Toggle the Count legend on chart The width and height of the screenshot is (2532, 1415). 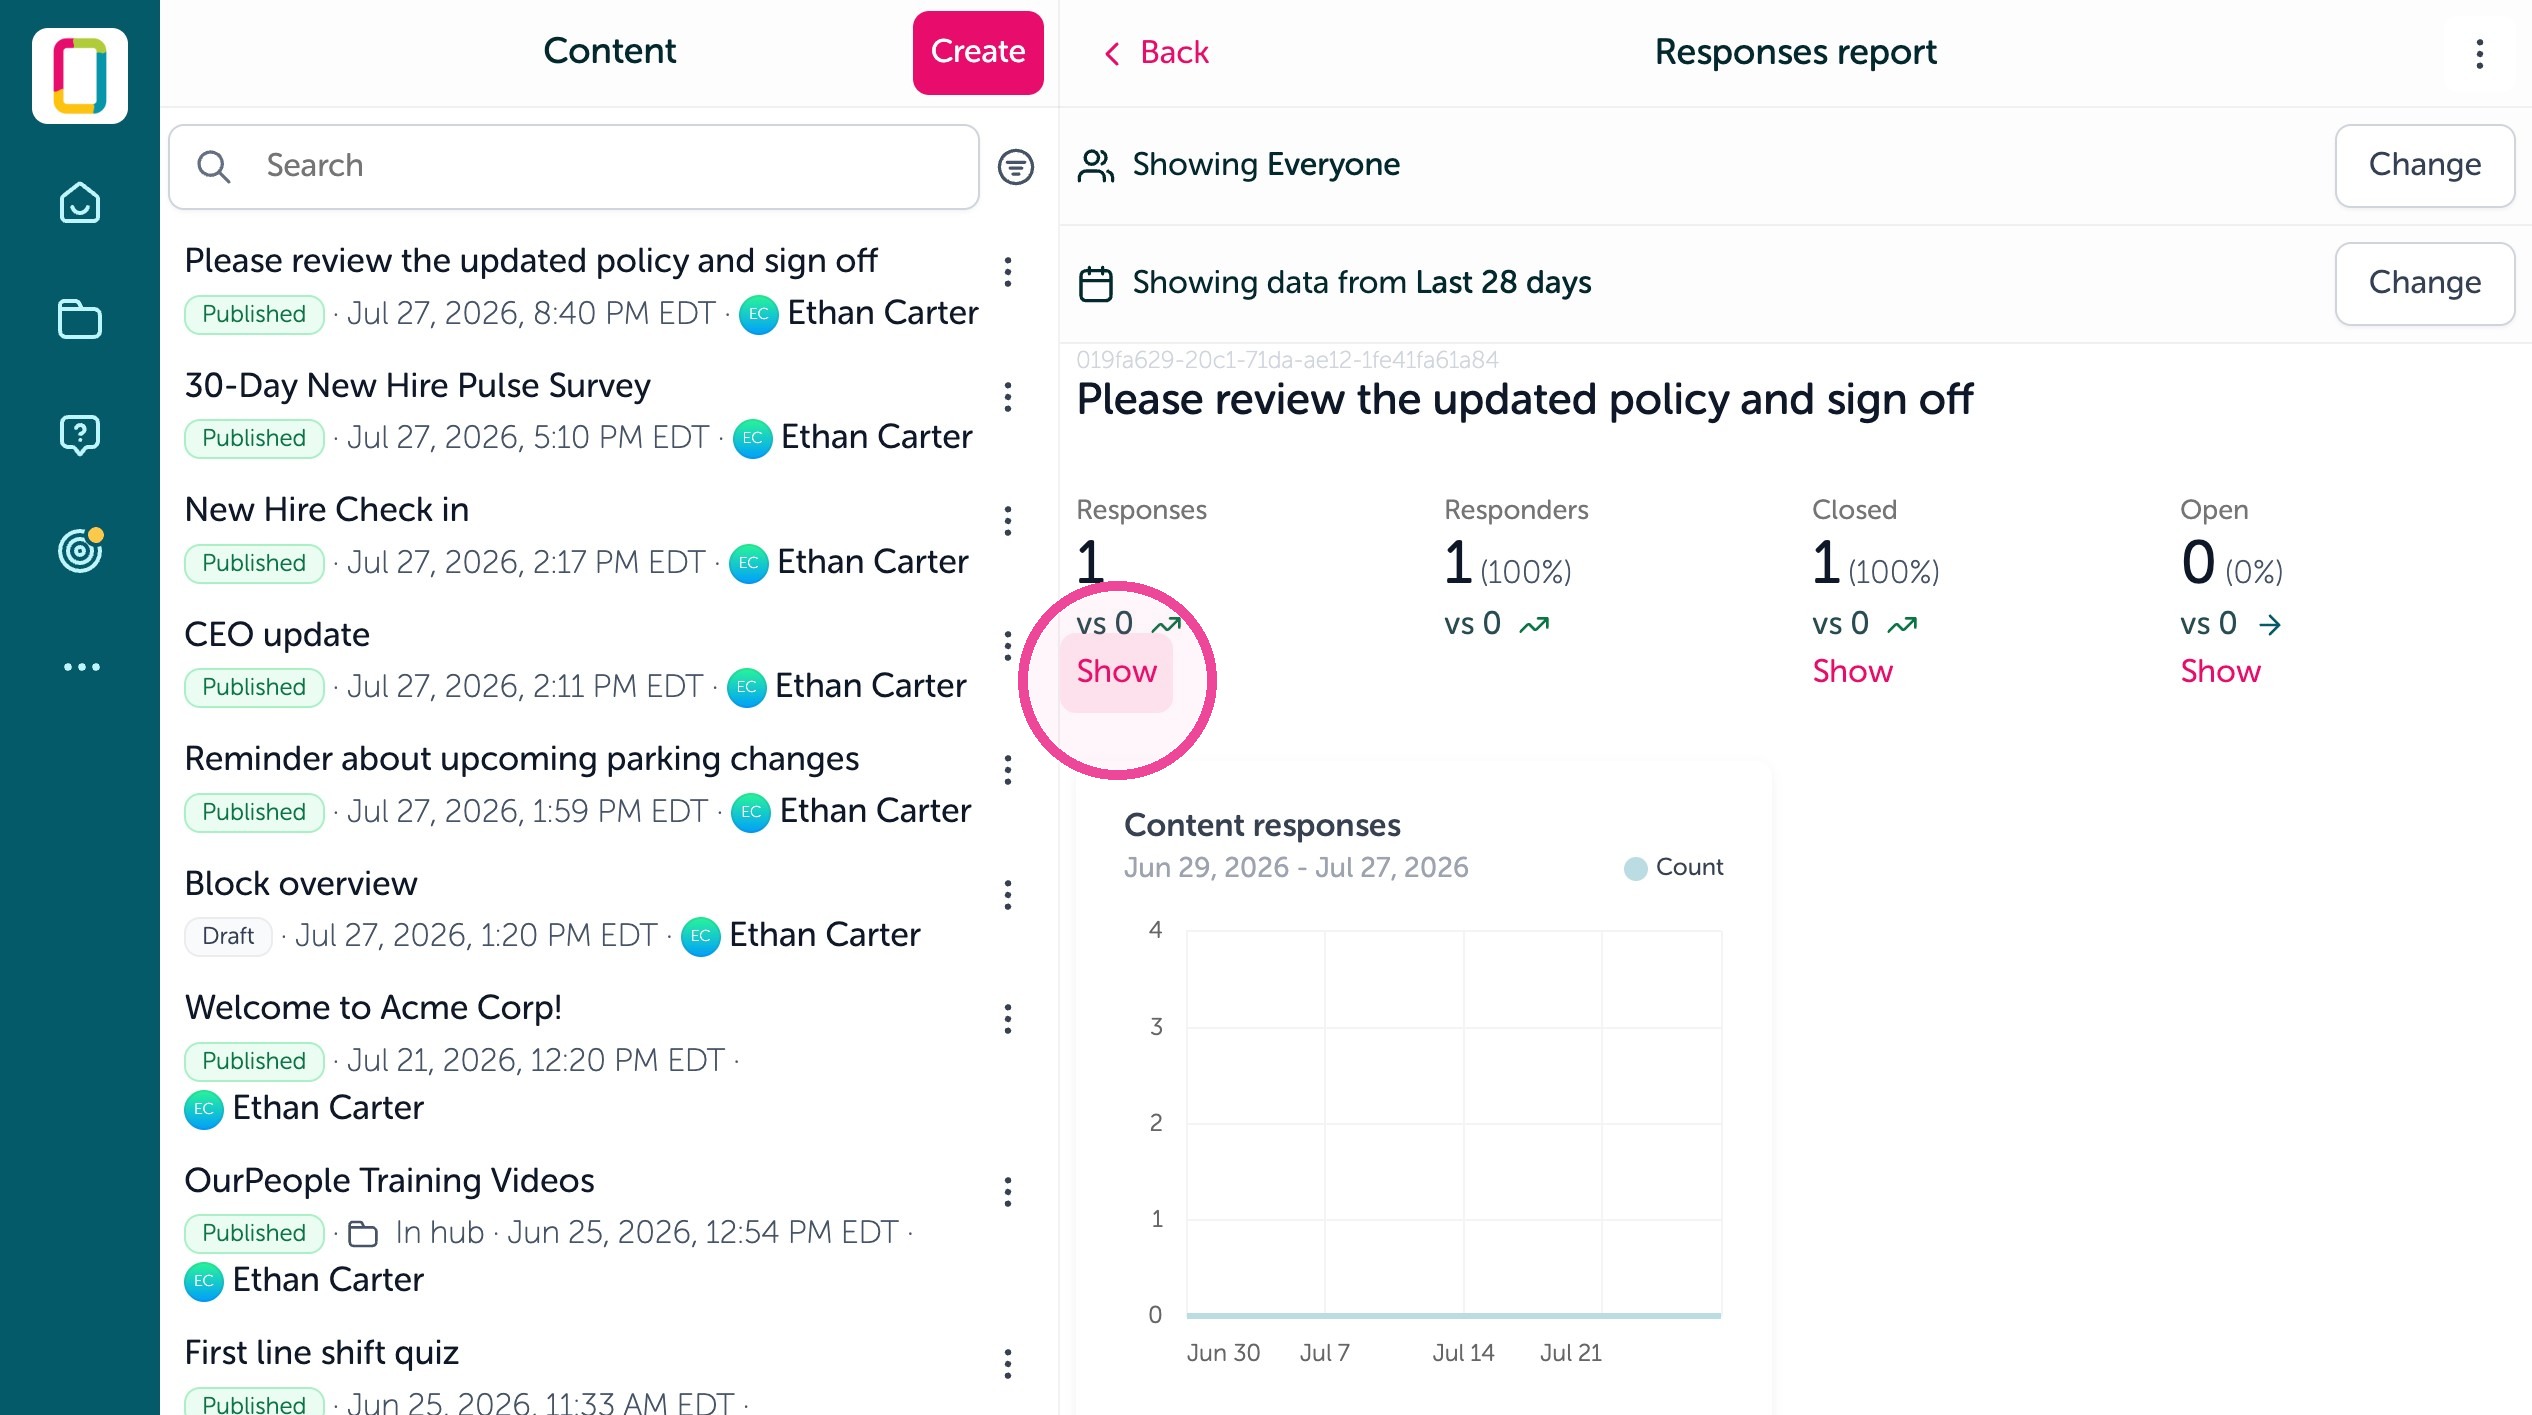click(x=1674, y=867)
